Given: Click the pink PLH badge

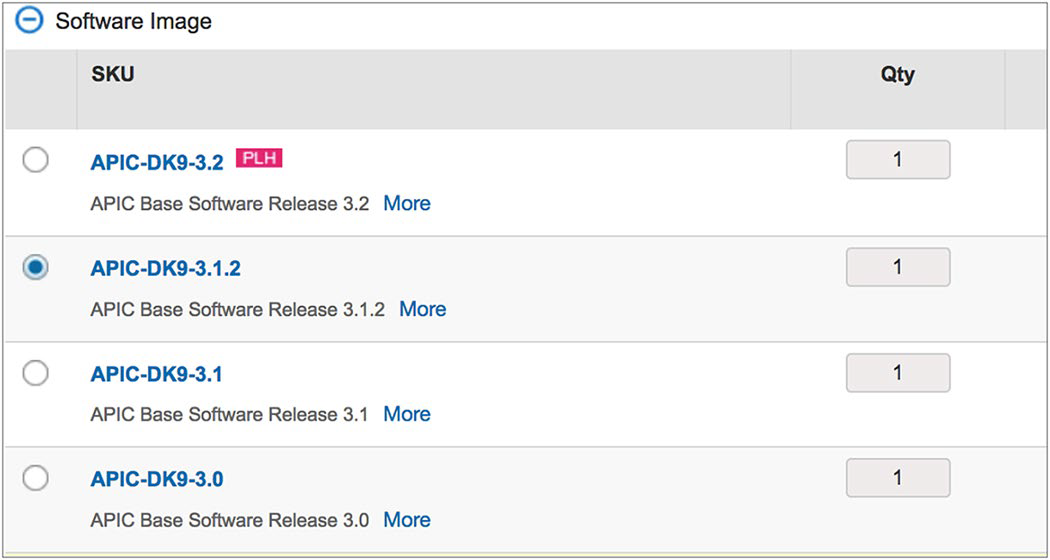Looking at the screenshot, I should click(259, 158).
